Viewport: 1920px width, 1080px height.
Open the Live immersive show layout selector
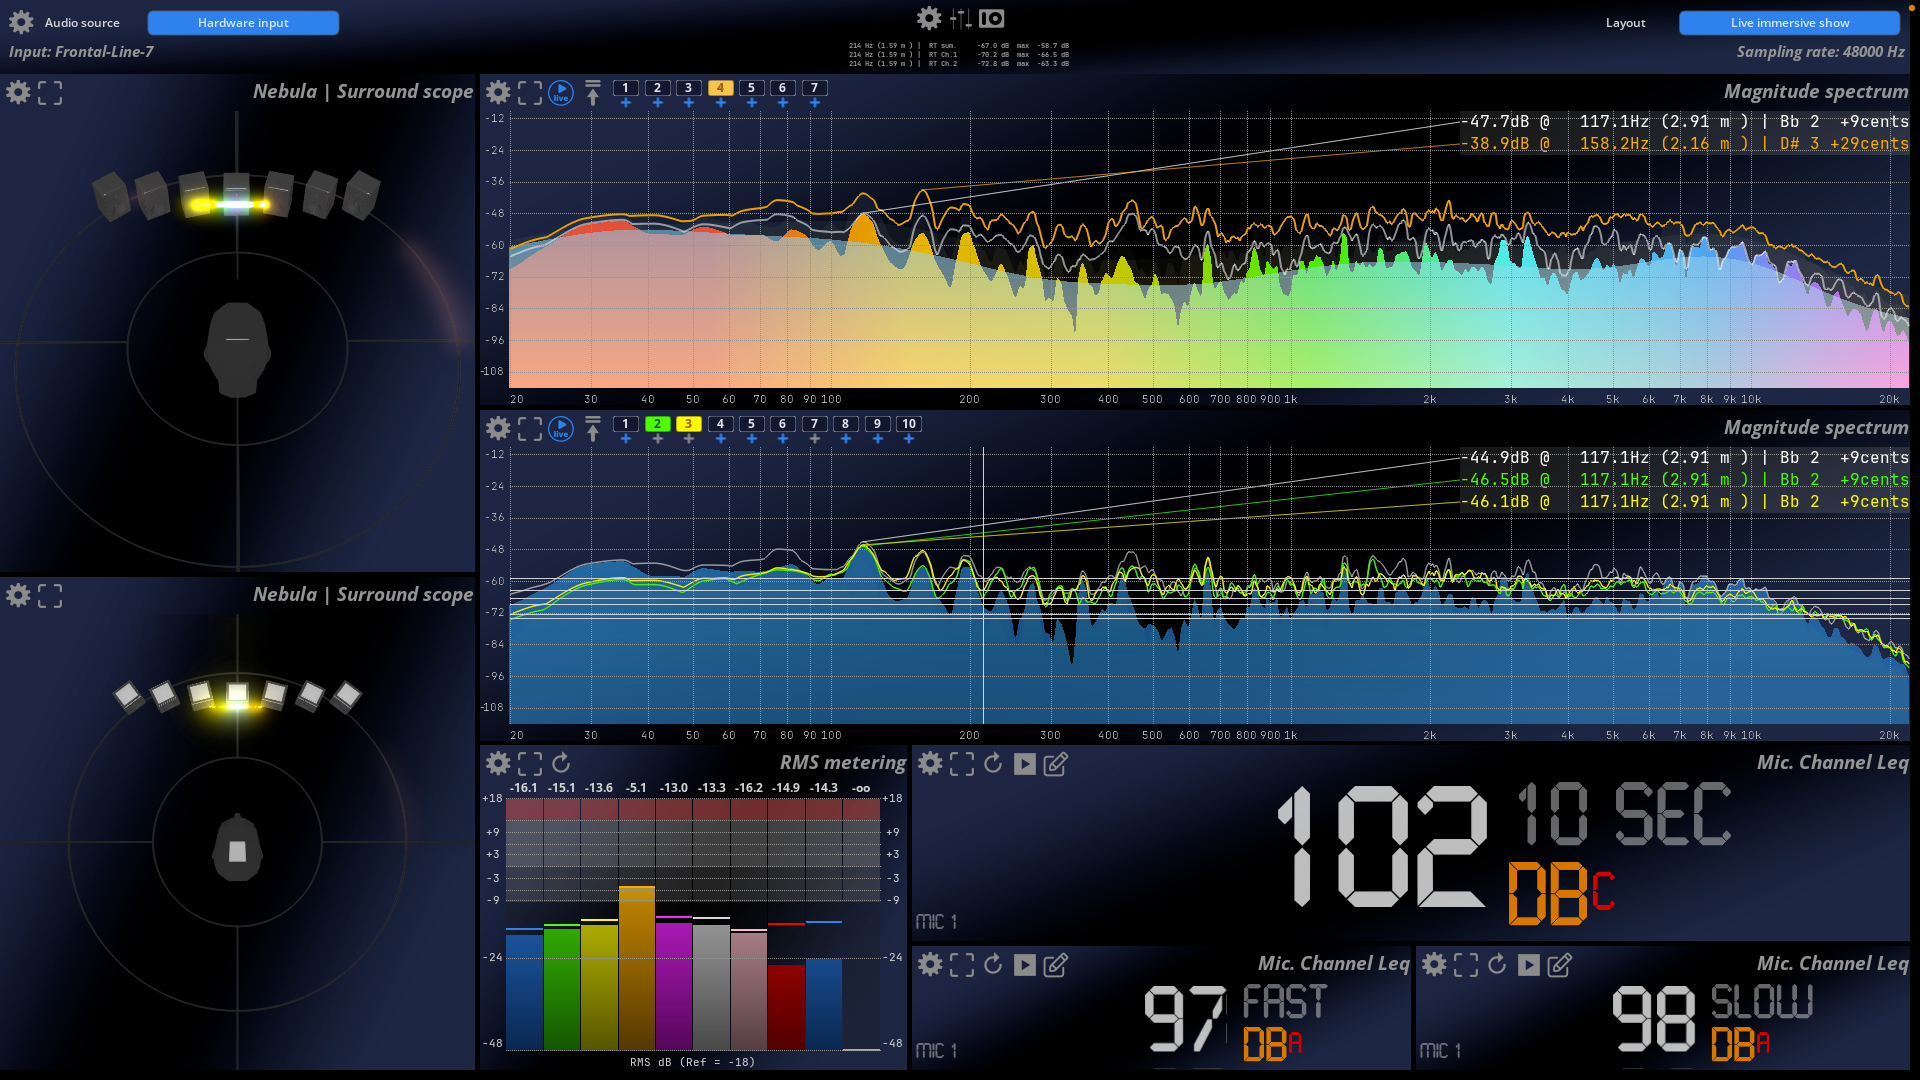tap(1789, 23)
